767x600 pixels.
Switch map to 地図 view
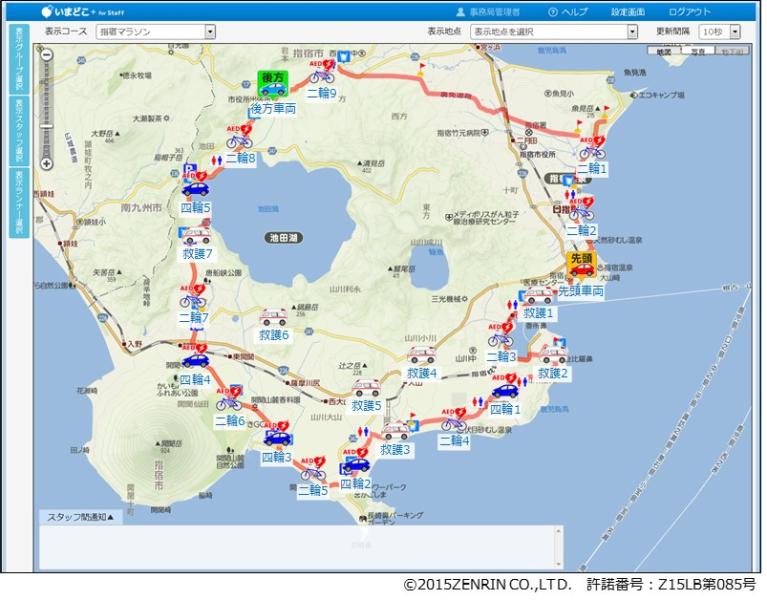point(664,51)
